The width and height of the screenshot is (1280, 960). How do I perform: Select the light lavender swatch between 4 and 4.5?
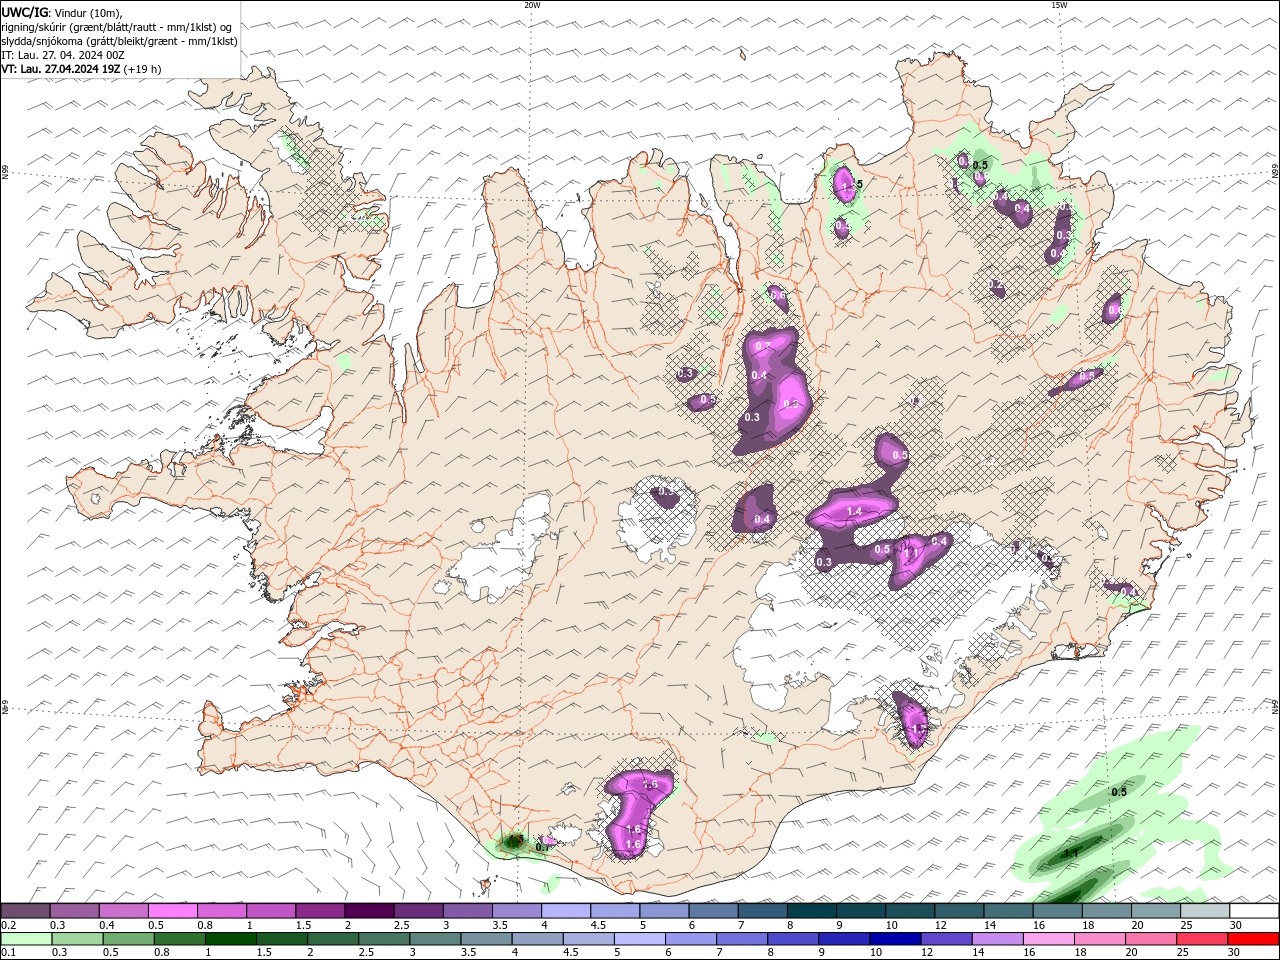click(x=566, y=911)
